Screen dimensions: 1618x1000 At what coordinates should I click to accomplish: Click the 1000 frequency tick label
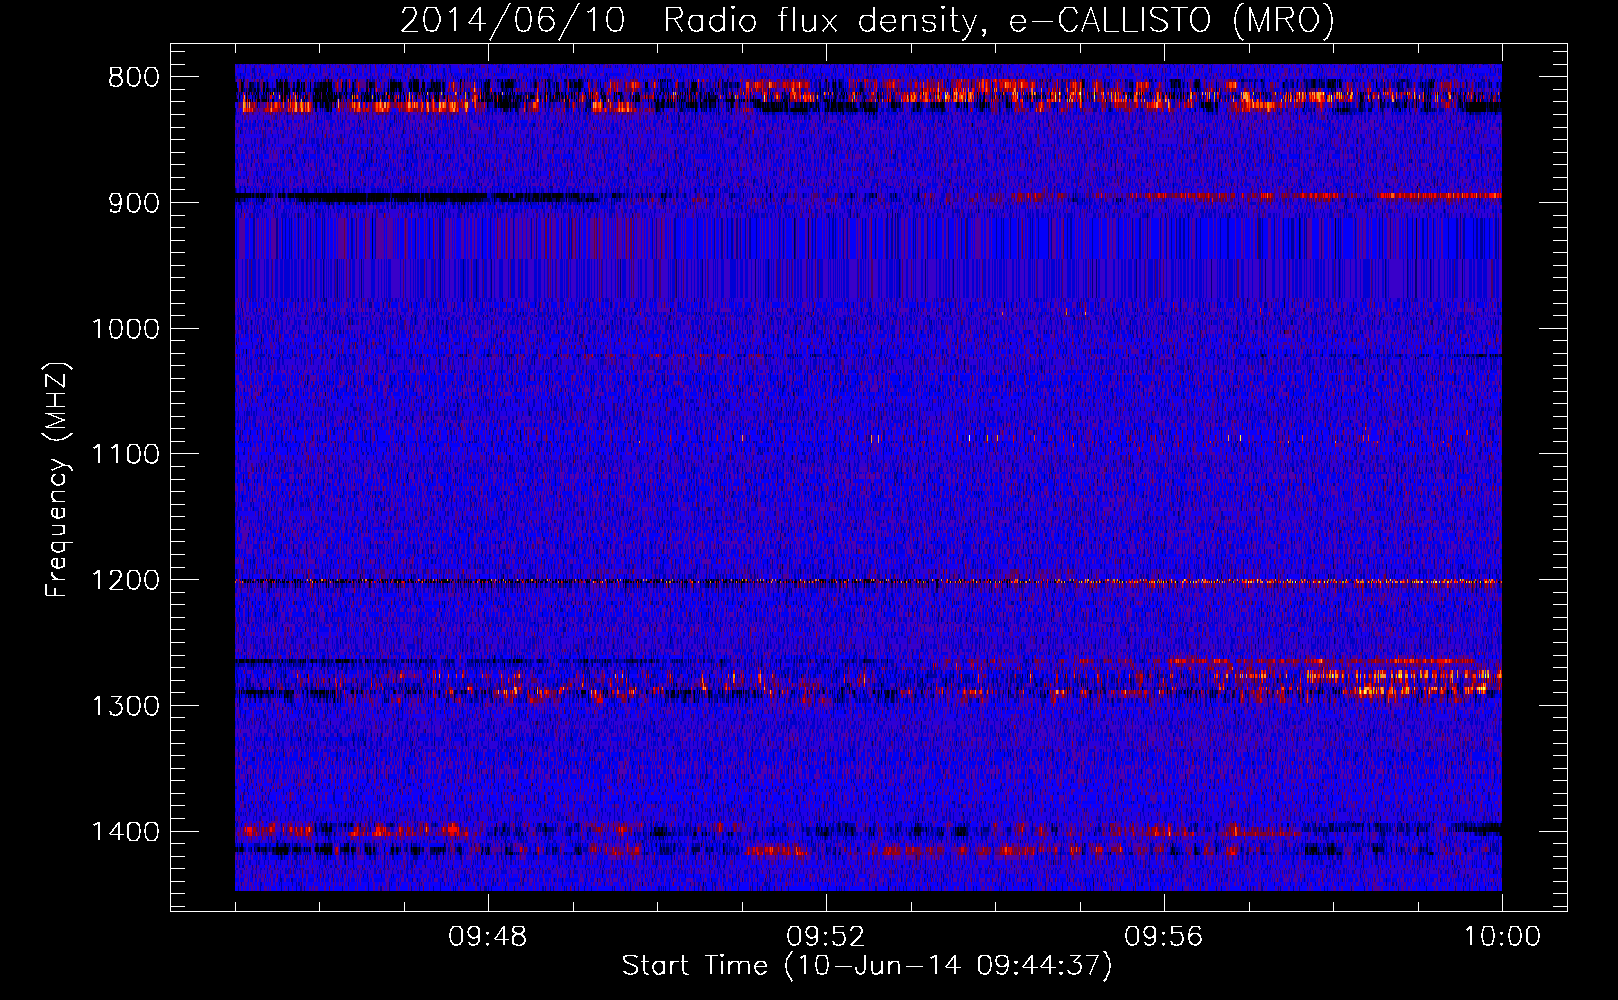pos(126,329)
